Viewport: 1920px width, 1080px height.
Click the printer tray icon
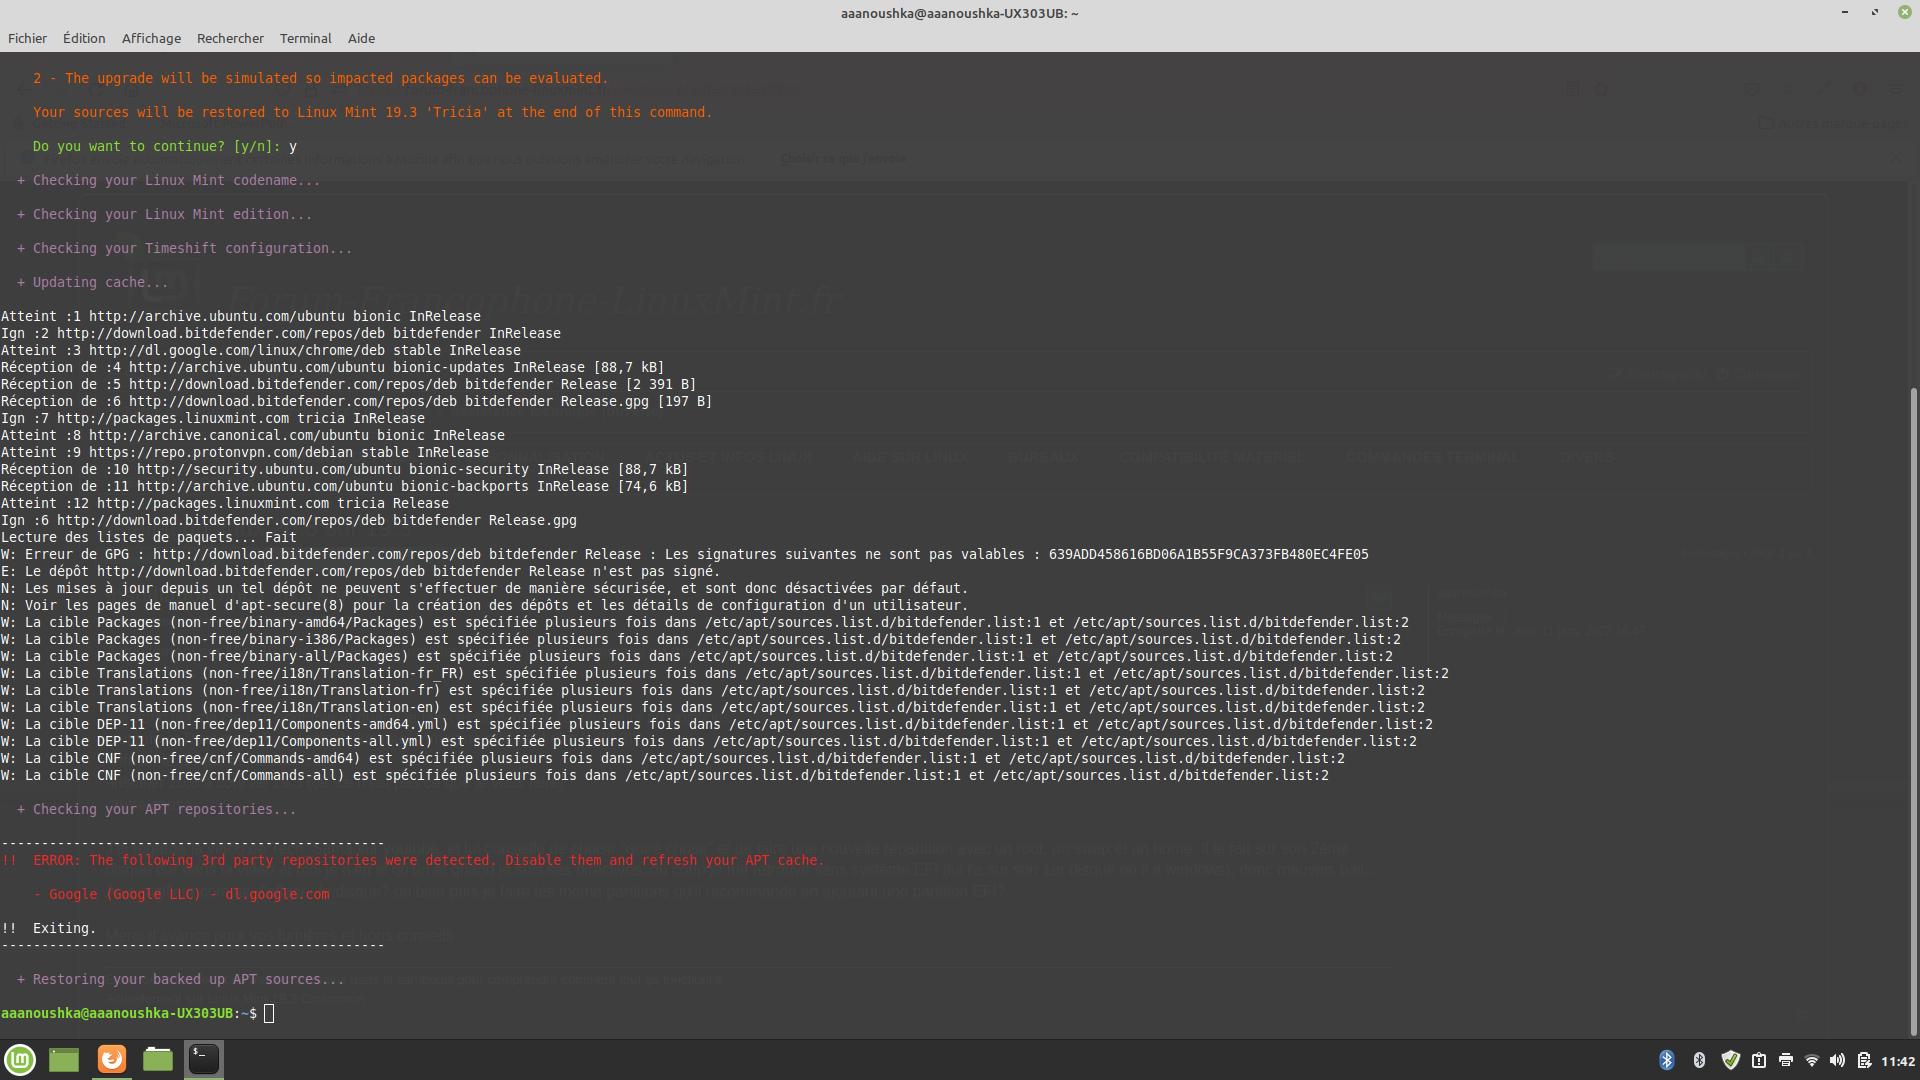[x=1786, y=1061]
